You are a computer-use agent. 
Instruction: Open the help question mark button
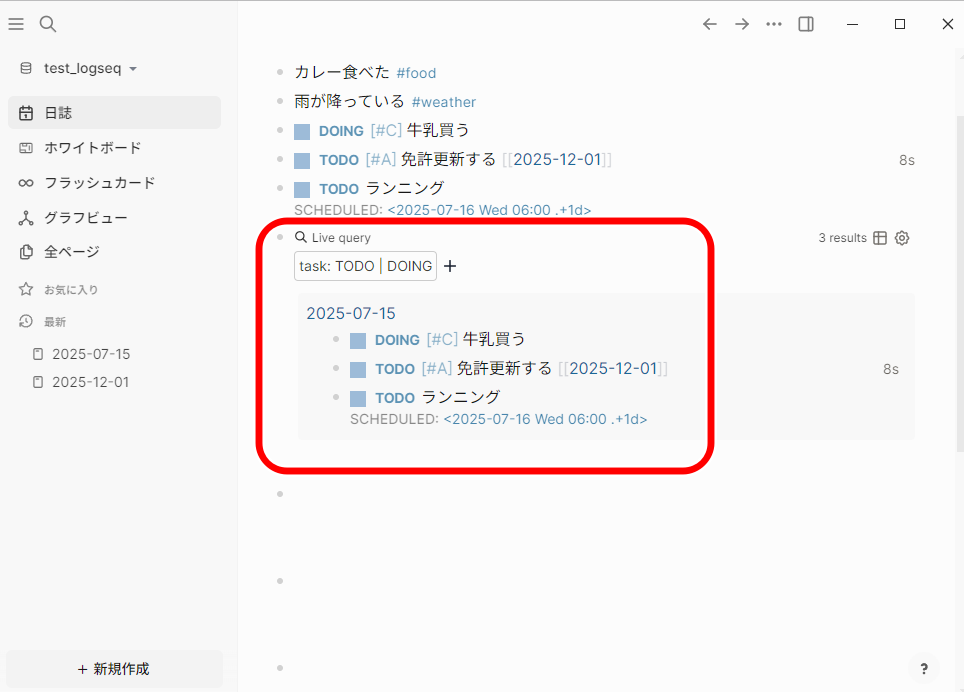coord(923,669)
